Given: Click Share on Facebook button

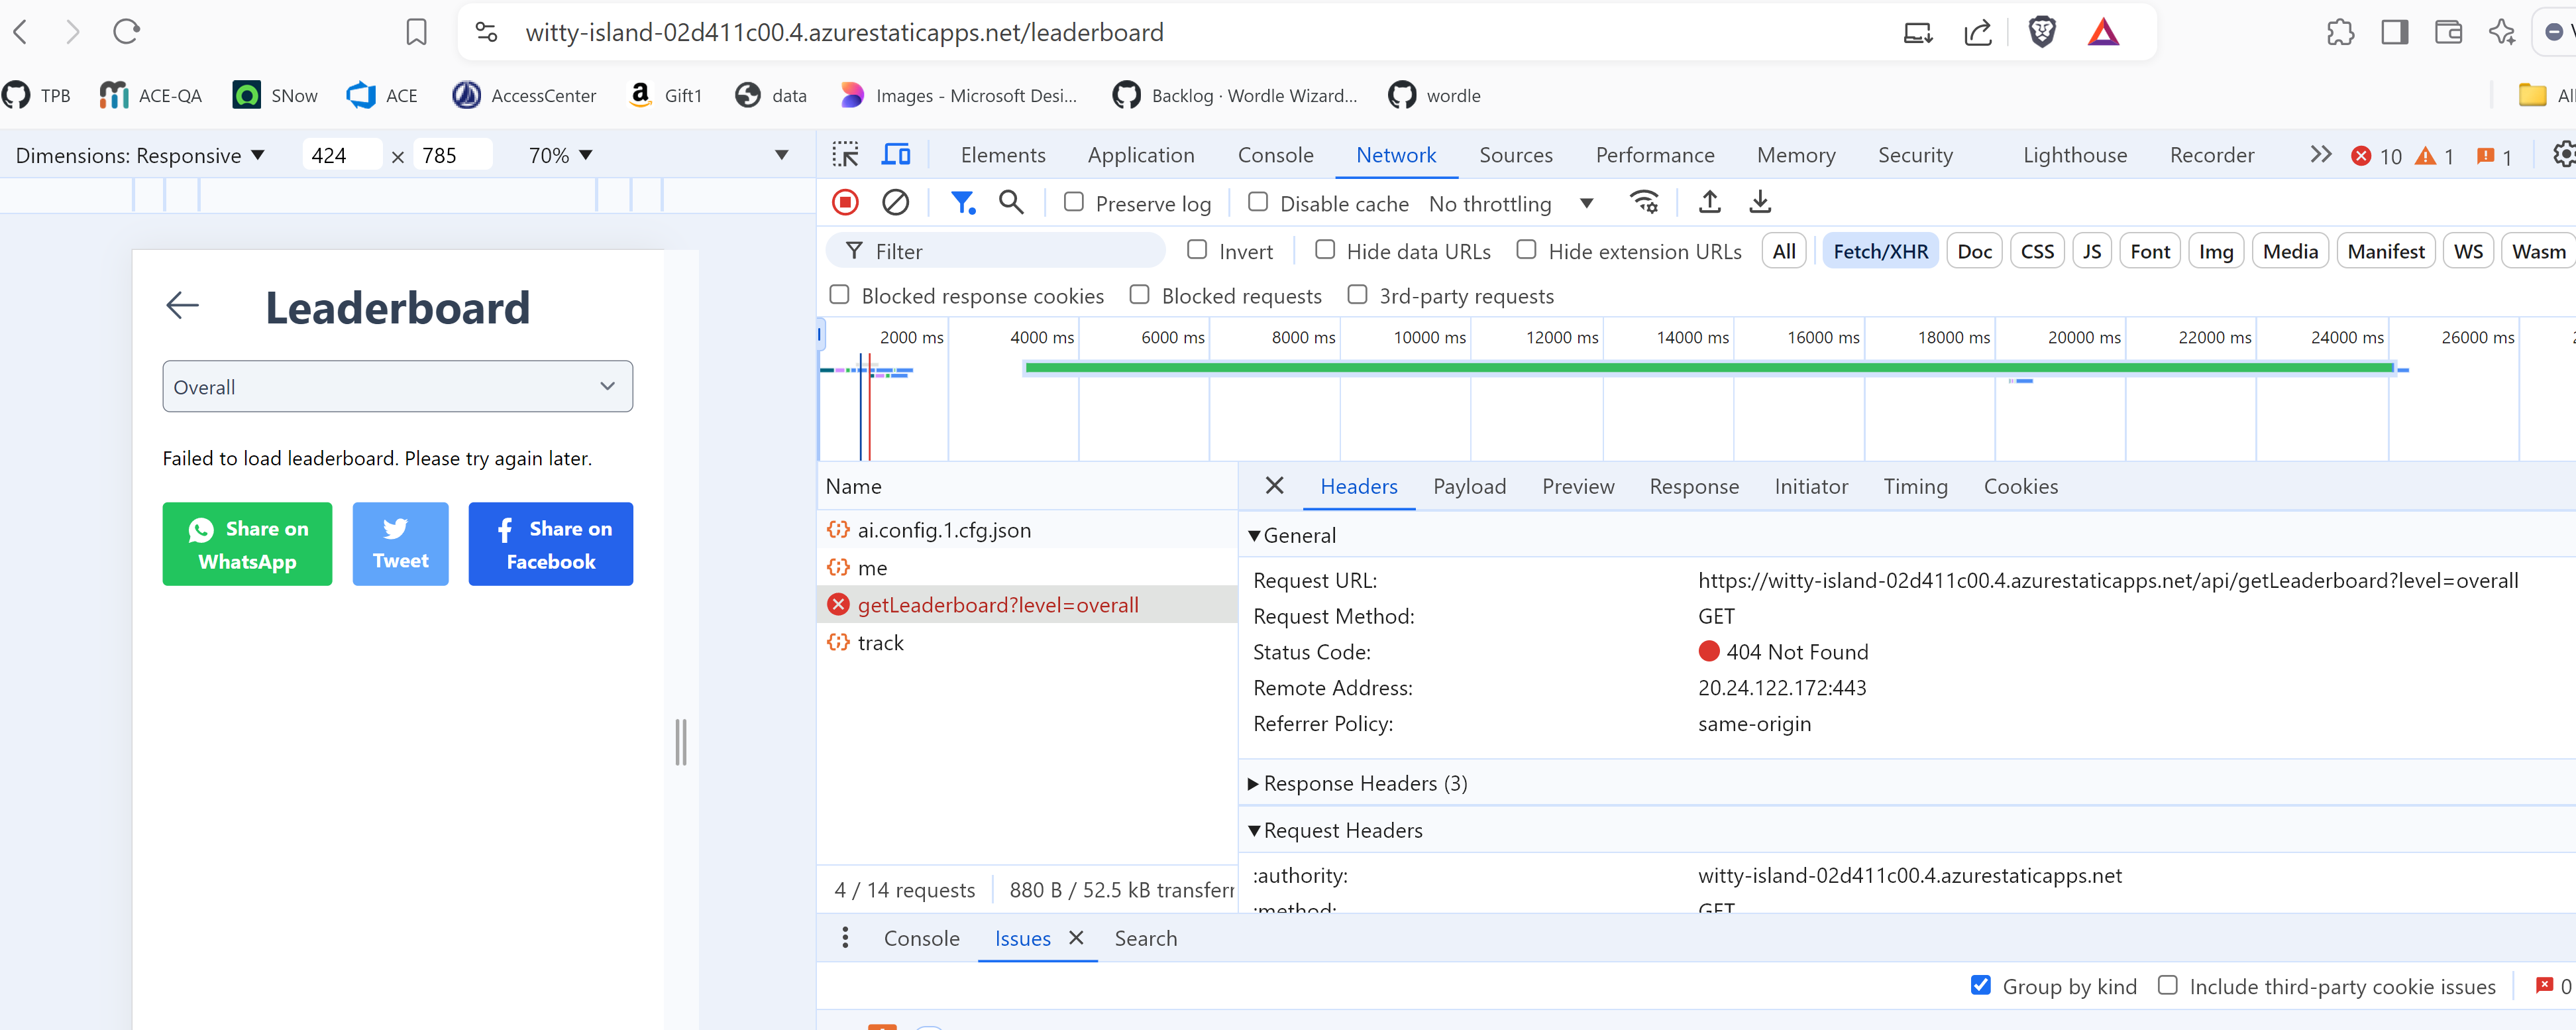Looking at the screenshot, I should (550, 544).
